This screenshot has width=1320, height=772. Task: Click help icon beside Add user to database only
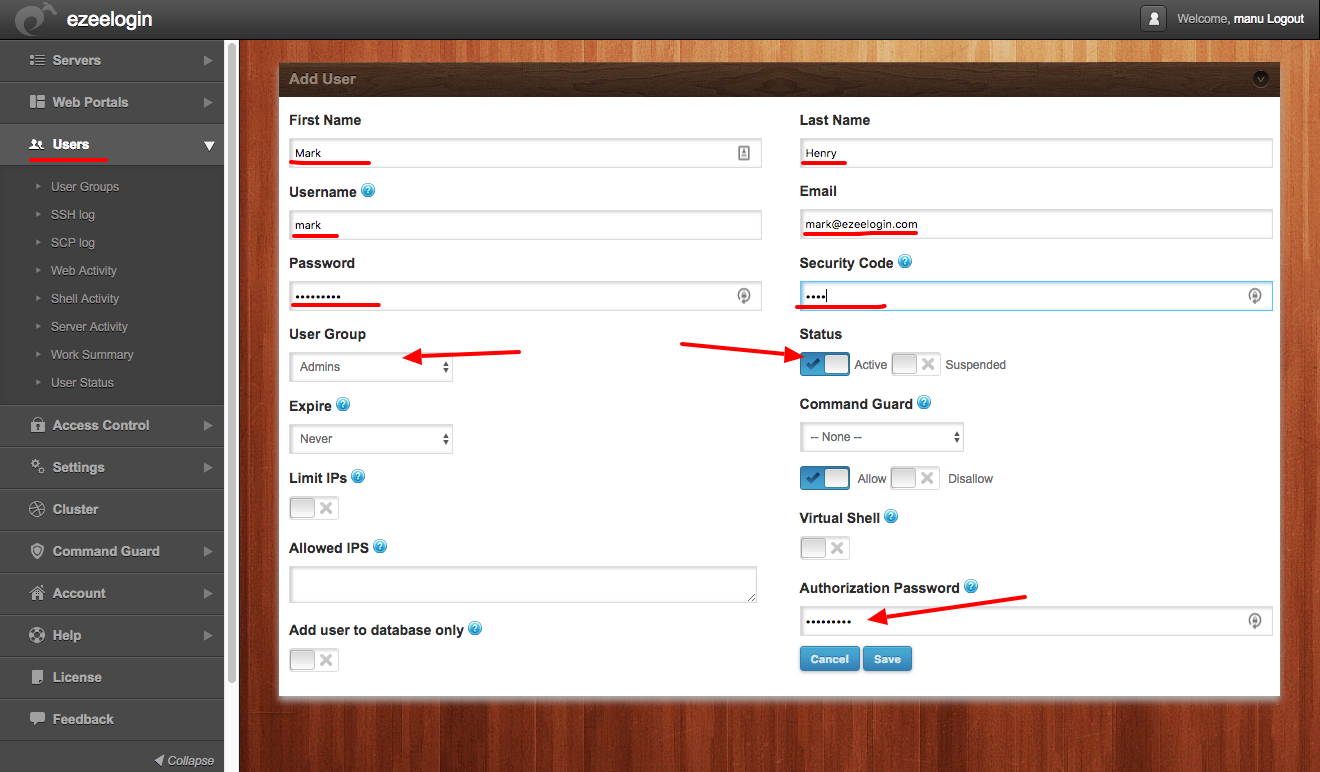click(x=475, y=629)
